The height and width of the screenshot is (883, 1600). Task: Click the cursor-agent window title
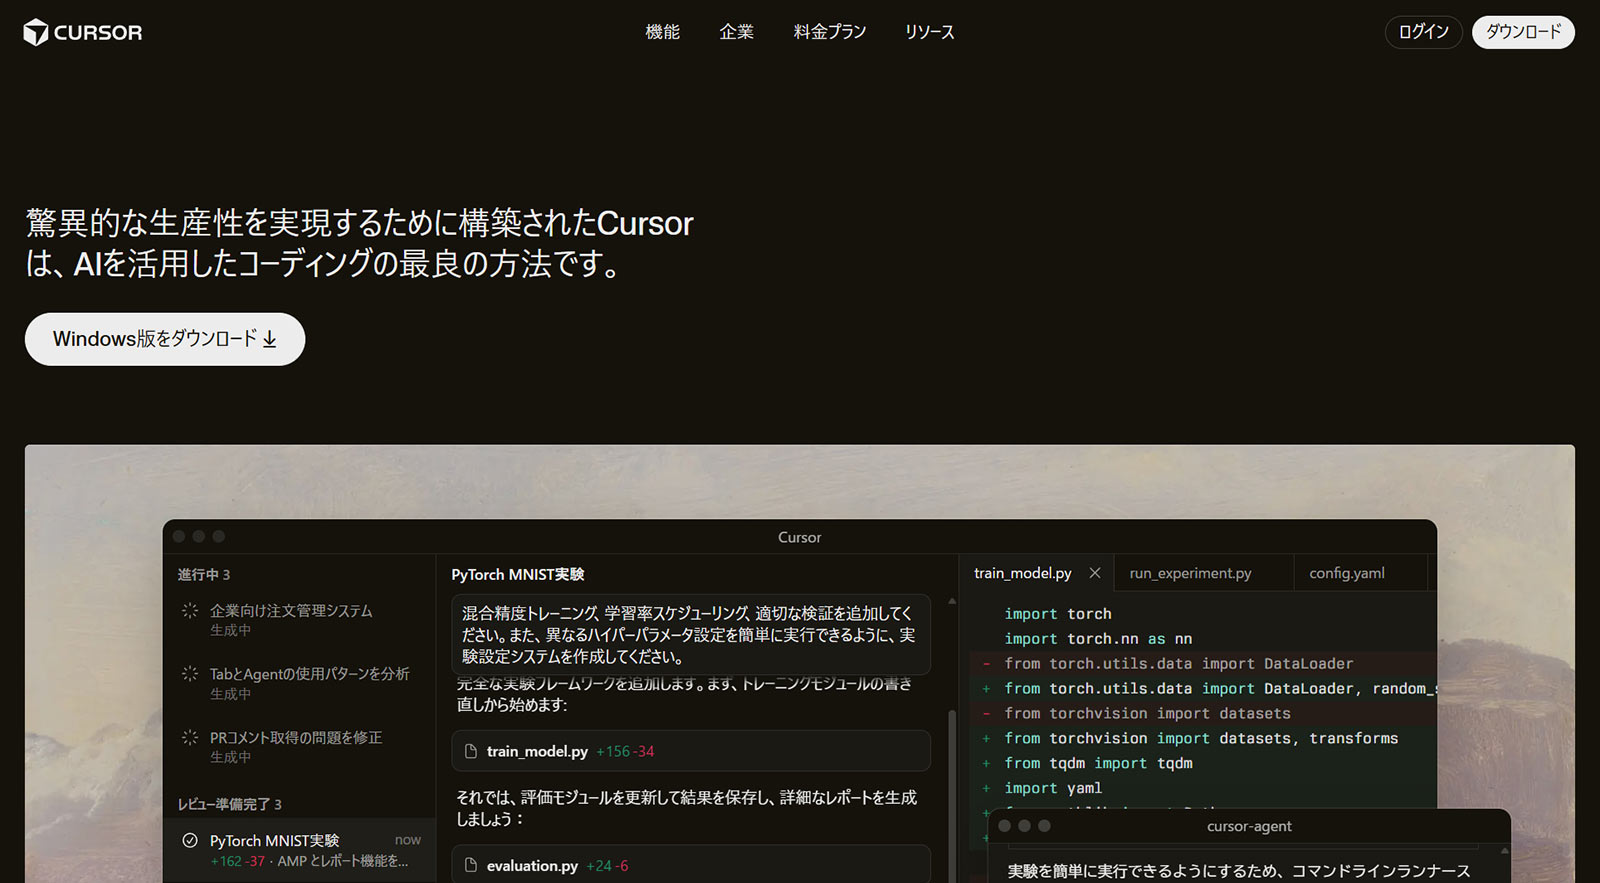click(x=1249, y=826)
